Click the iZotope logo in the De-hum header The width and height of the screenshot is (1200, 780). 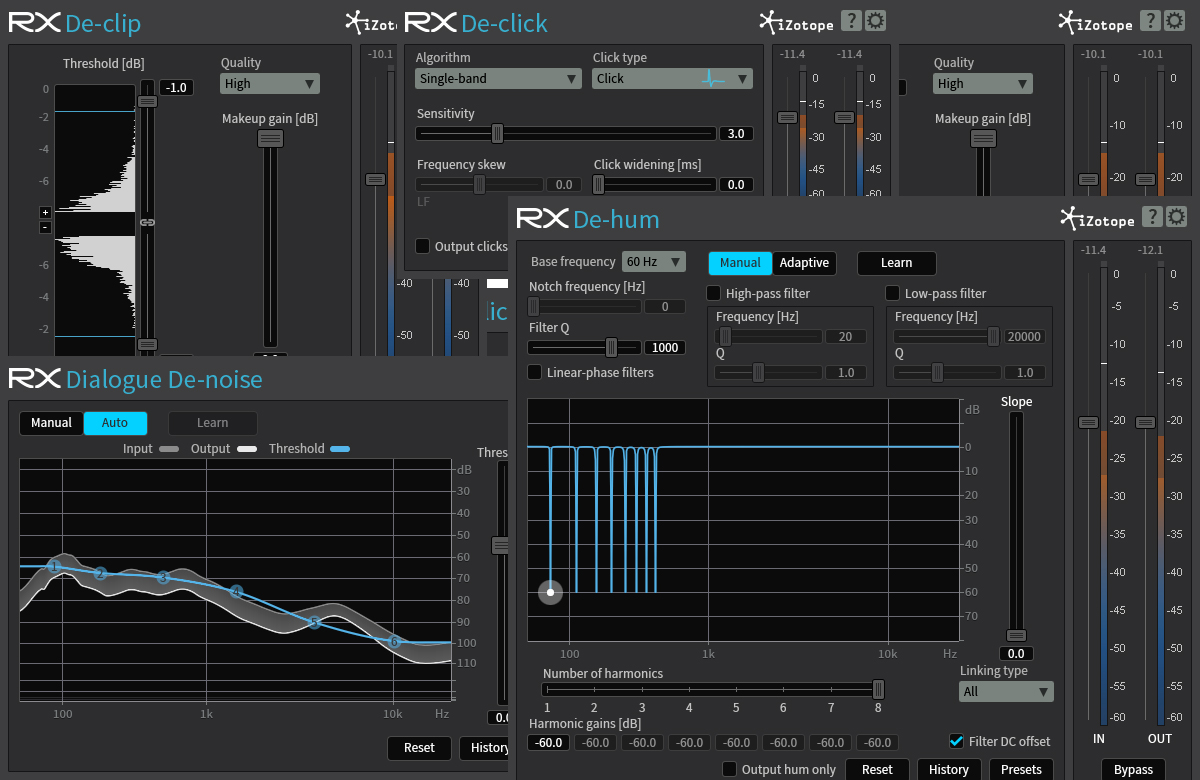coord(1096,217)
